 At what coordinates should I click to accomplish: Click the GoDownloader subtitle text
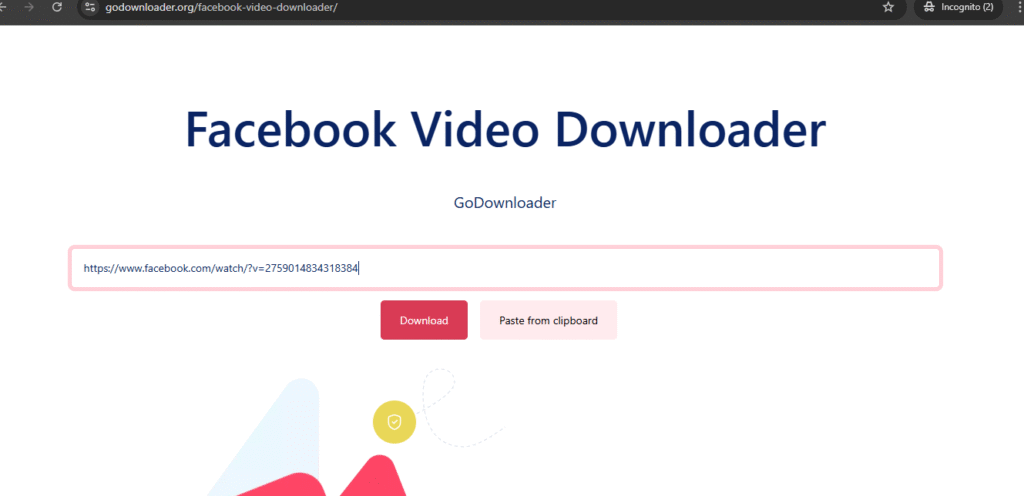point(505,203)
